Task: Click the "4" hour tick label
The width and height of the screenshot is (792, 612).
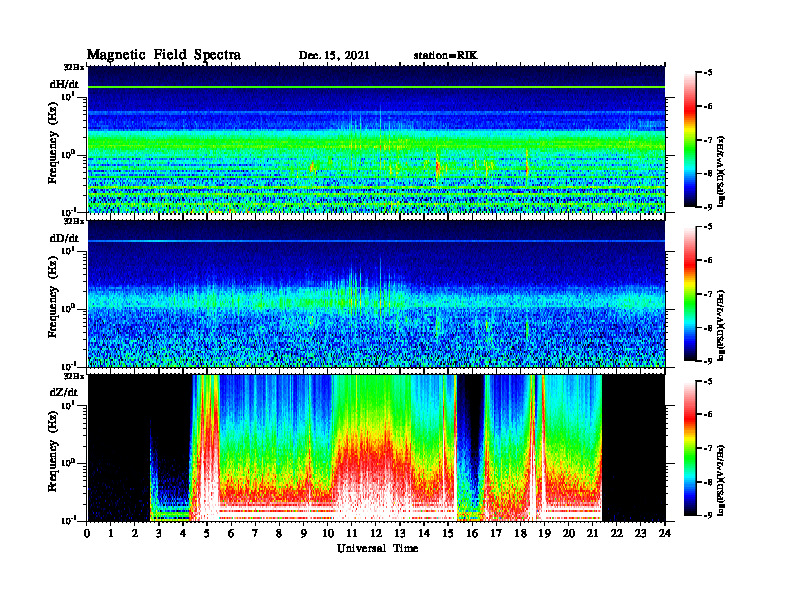Action: (x=183, y=534)
